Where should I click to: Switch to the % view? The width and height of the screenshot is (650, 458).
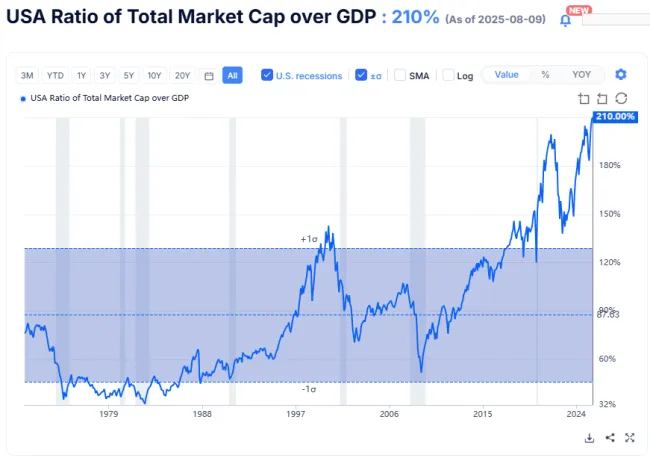click(545, 75)
